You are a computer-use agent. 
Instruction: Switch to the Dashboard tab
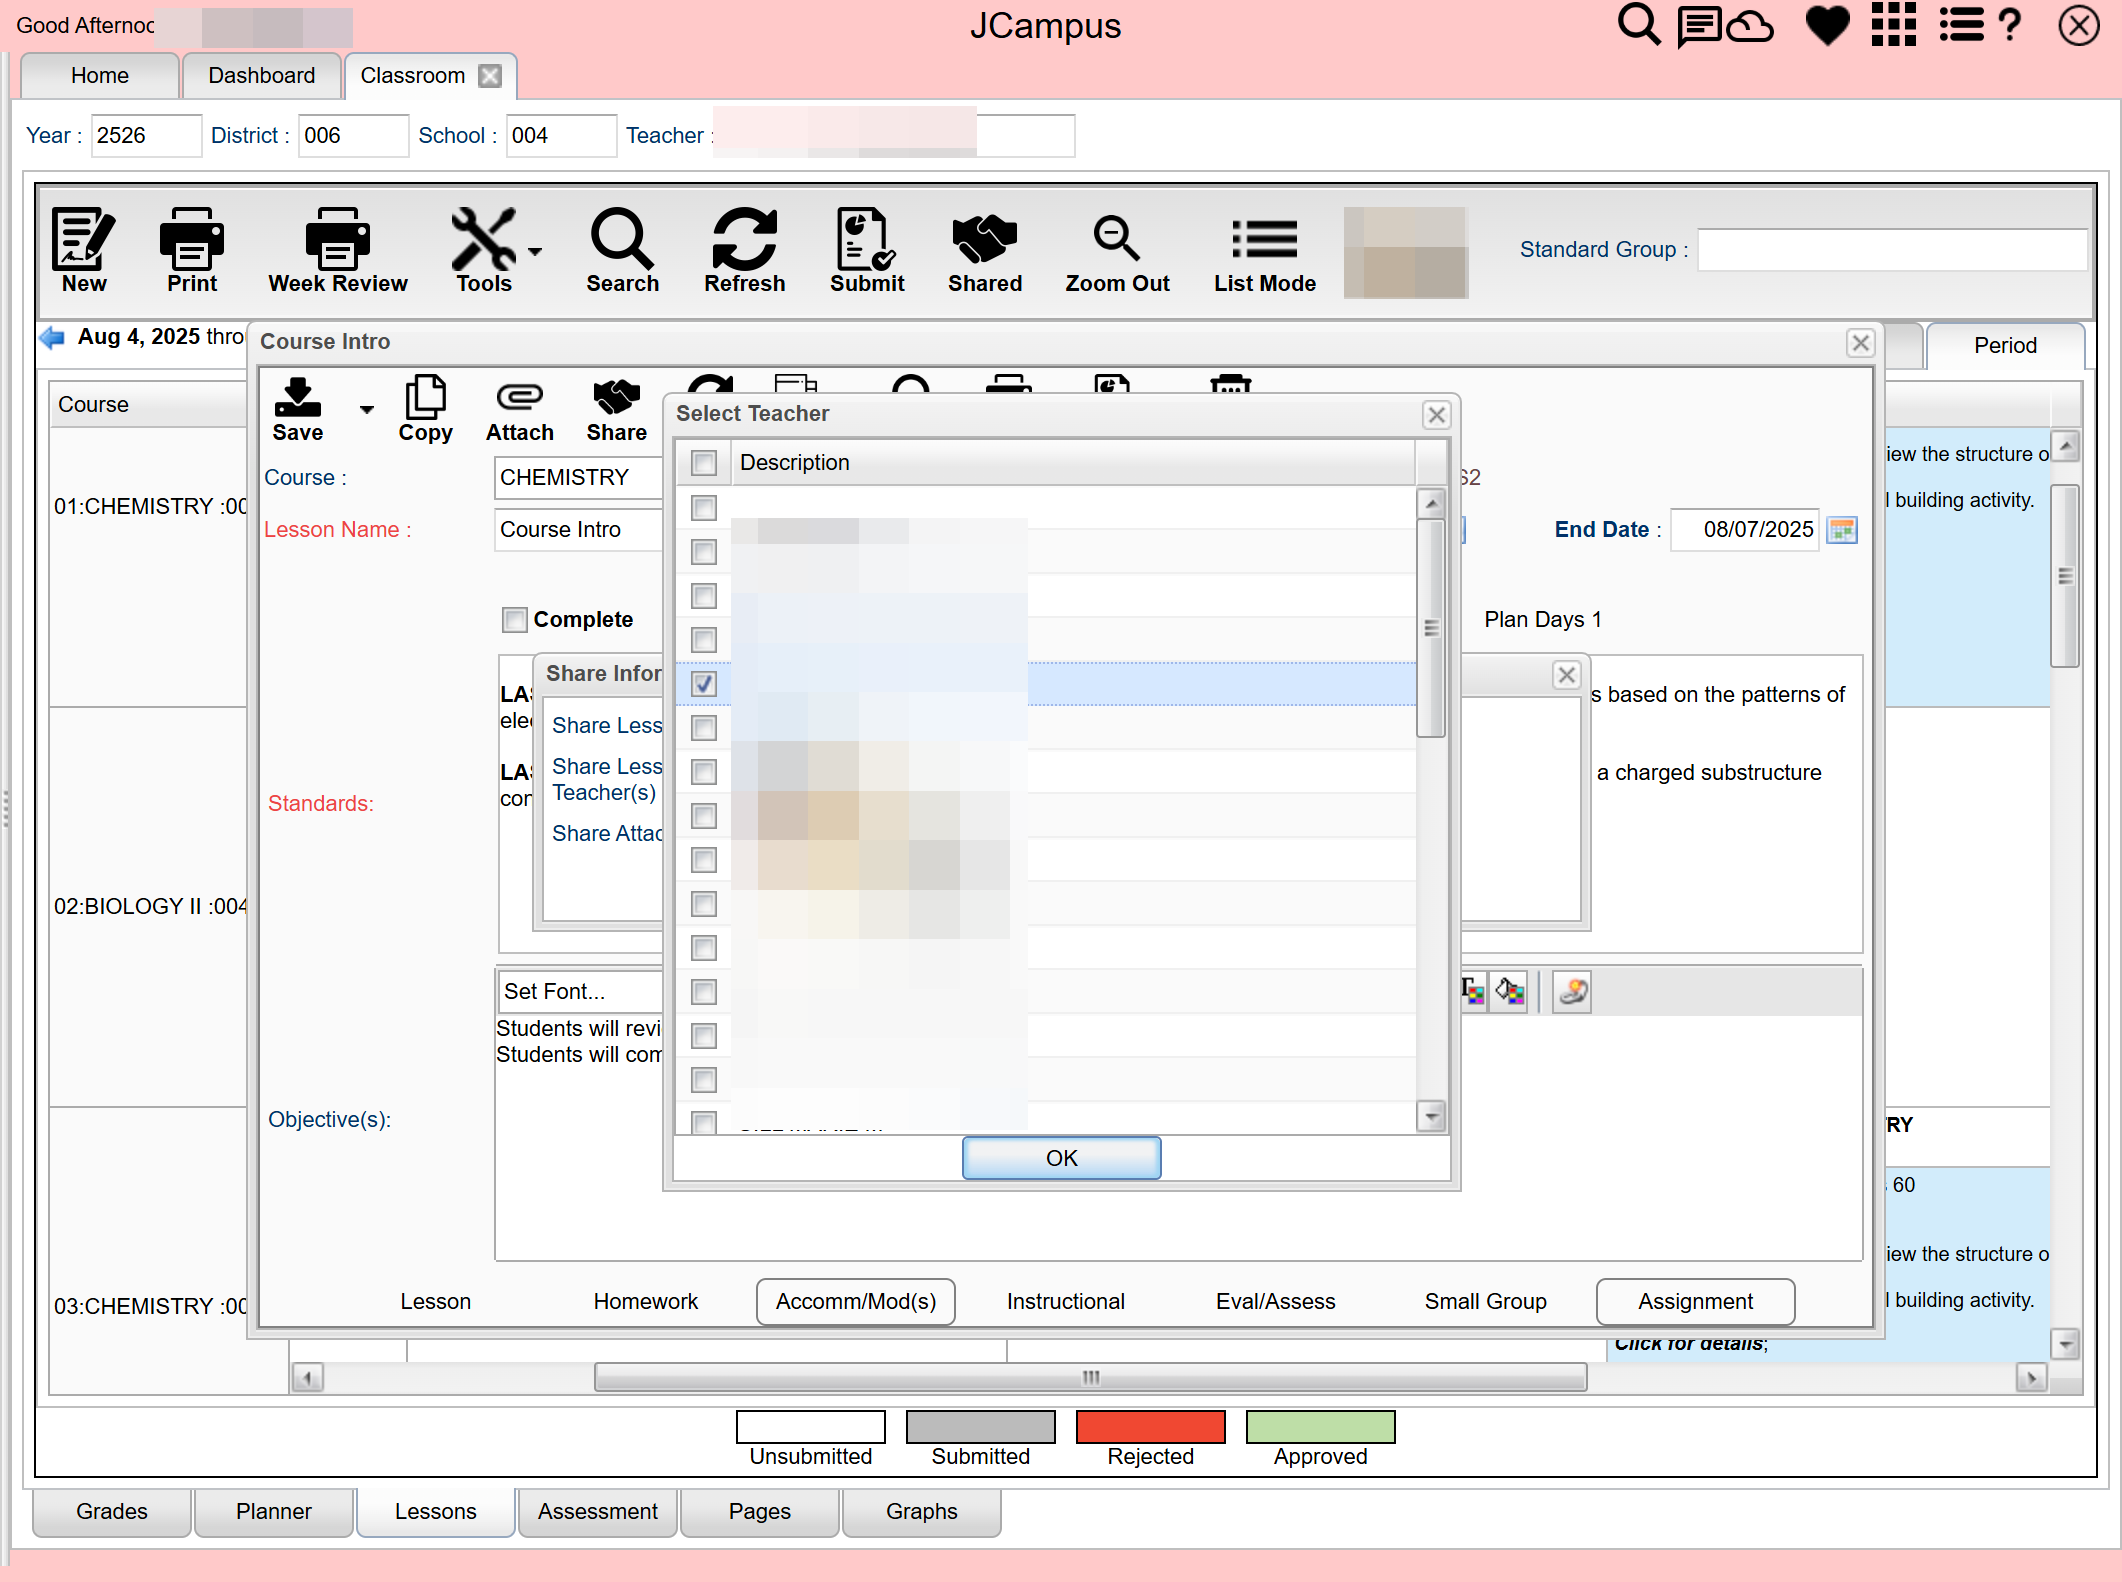click(261, 76)
